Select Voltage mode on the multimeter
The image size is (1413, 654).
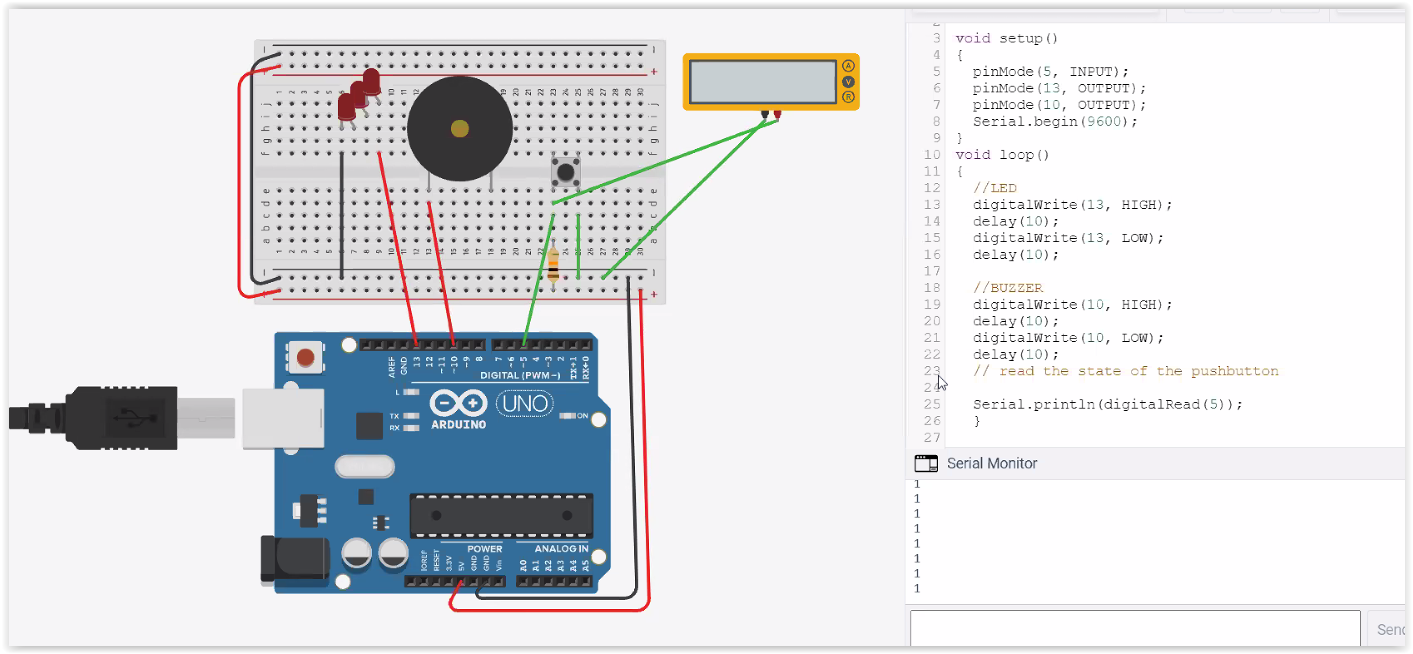[848, 81]
